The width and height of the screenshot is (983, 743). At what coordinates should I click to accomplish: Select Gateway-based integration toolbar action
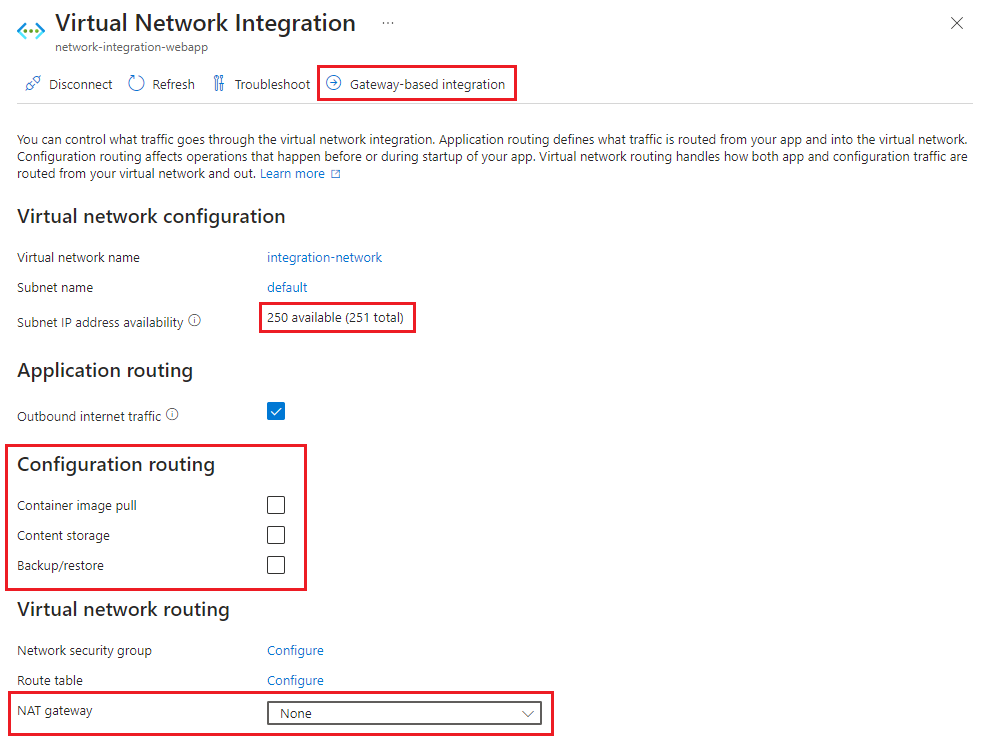click(417, 83)
